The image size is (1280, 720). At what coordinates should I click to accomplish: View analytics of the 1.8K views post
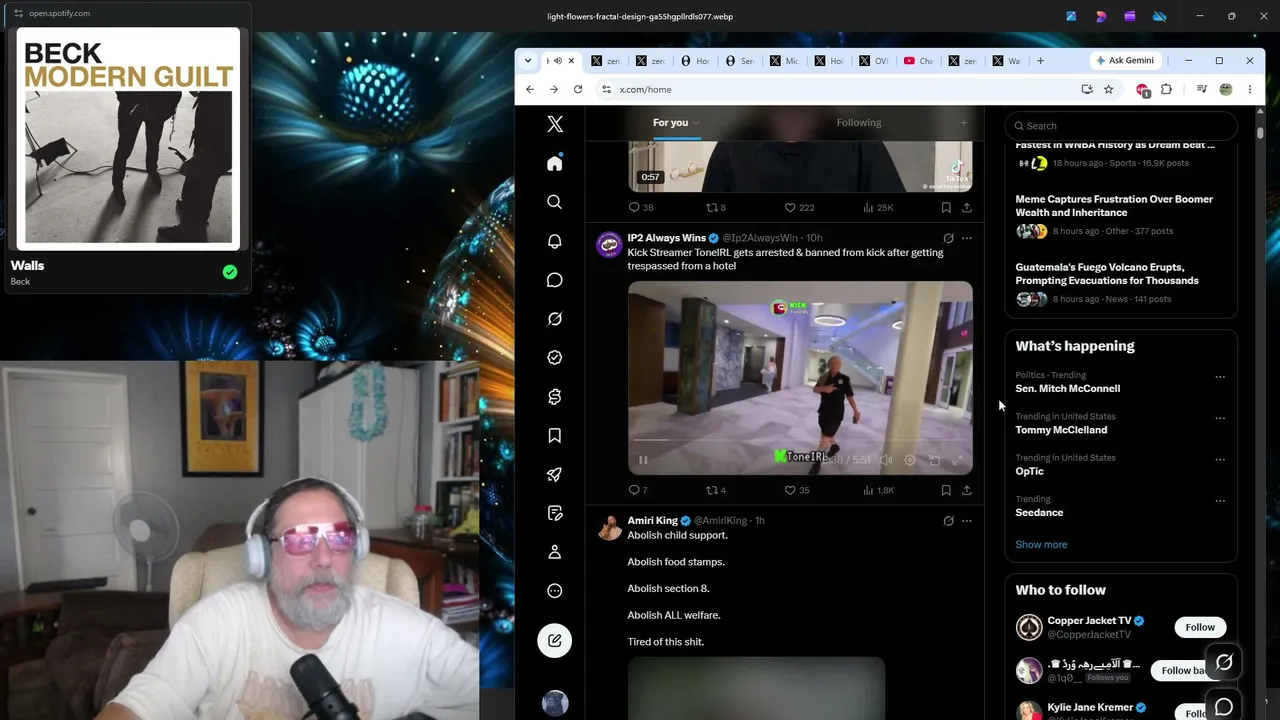pyautogui.click(x=877, y=490)
